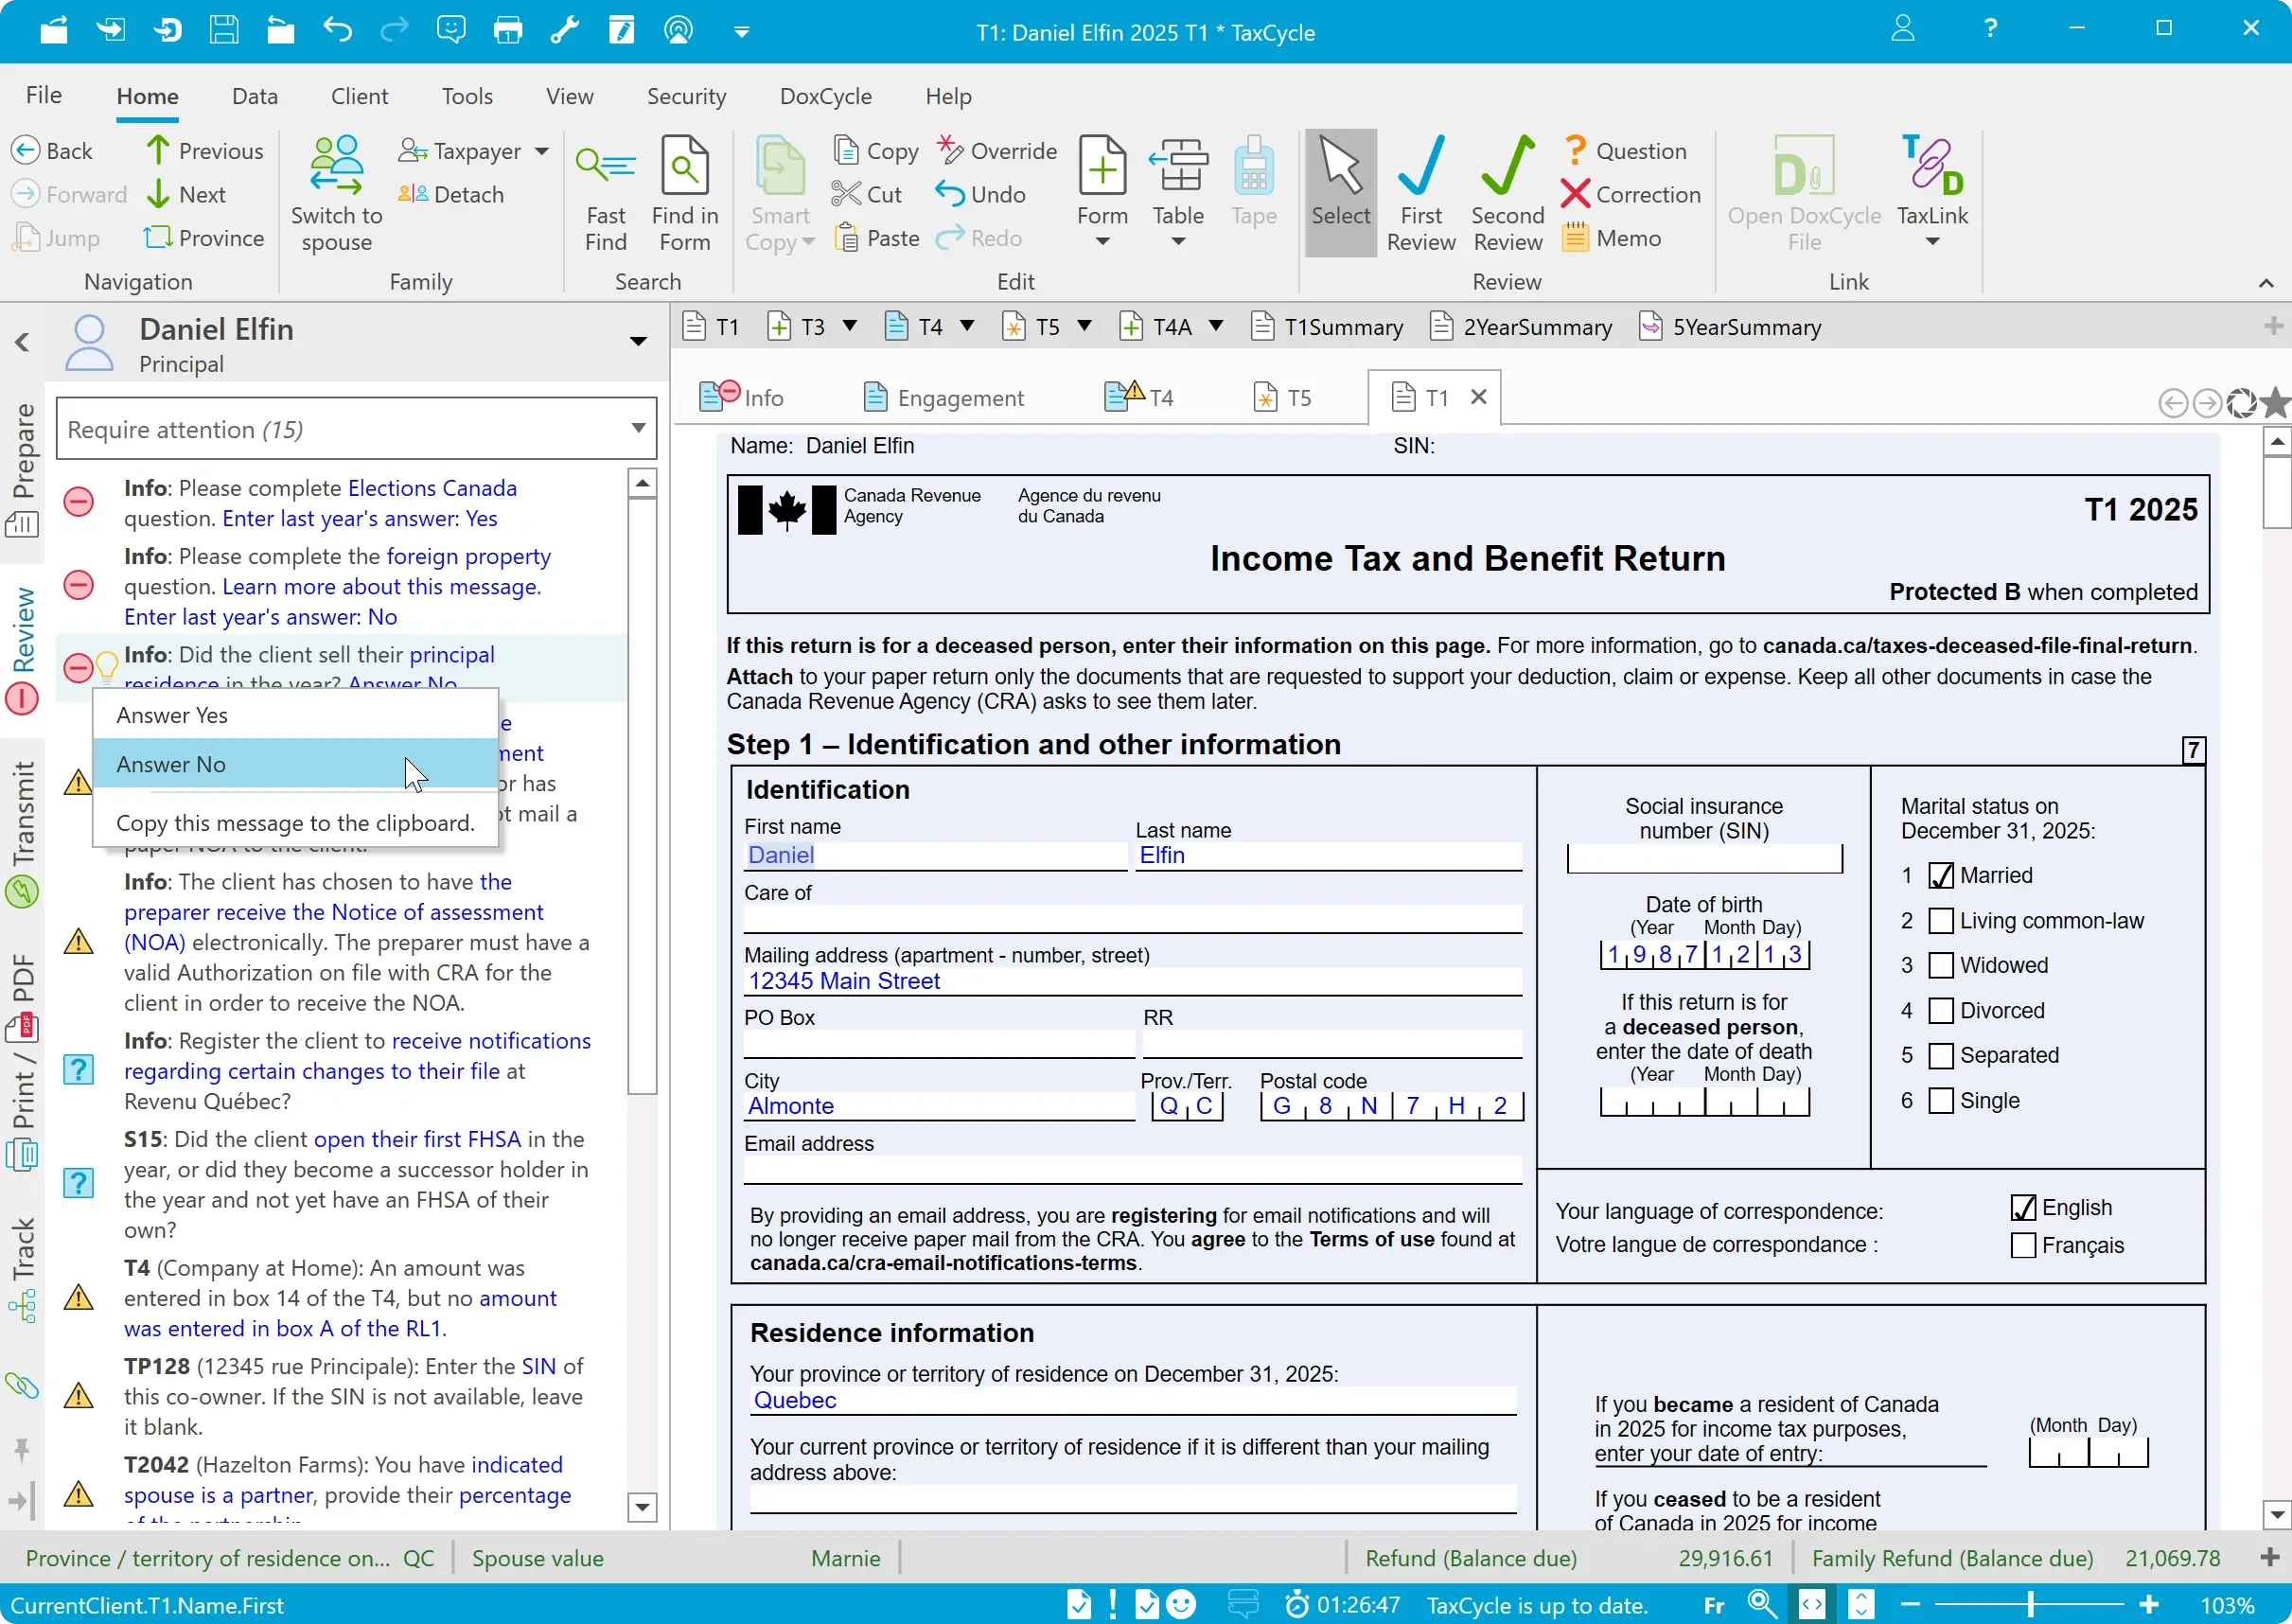
Task: Check the Single marital status box
Action: click(x=1940, y=1101)
